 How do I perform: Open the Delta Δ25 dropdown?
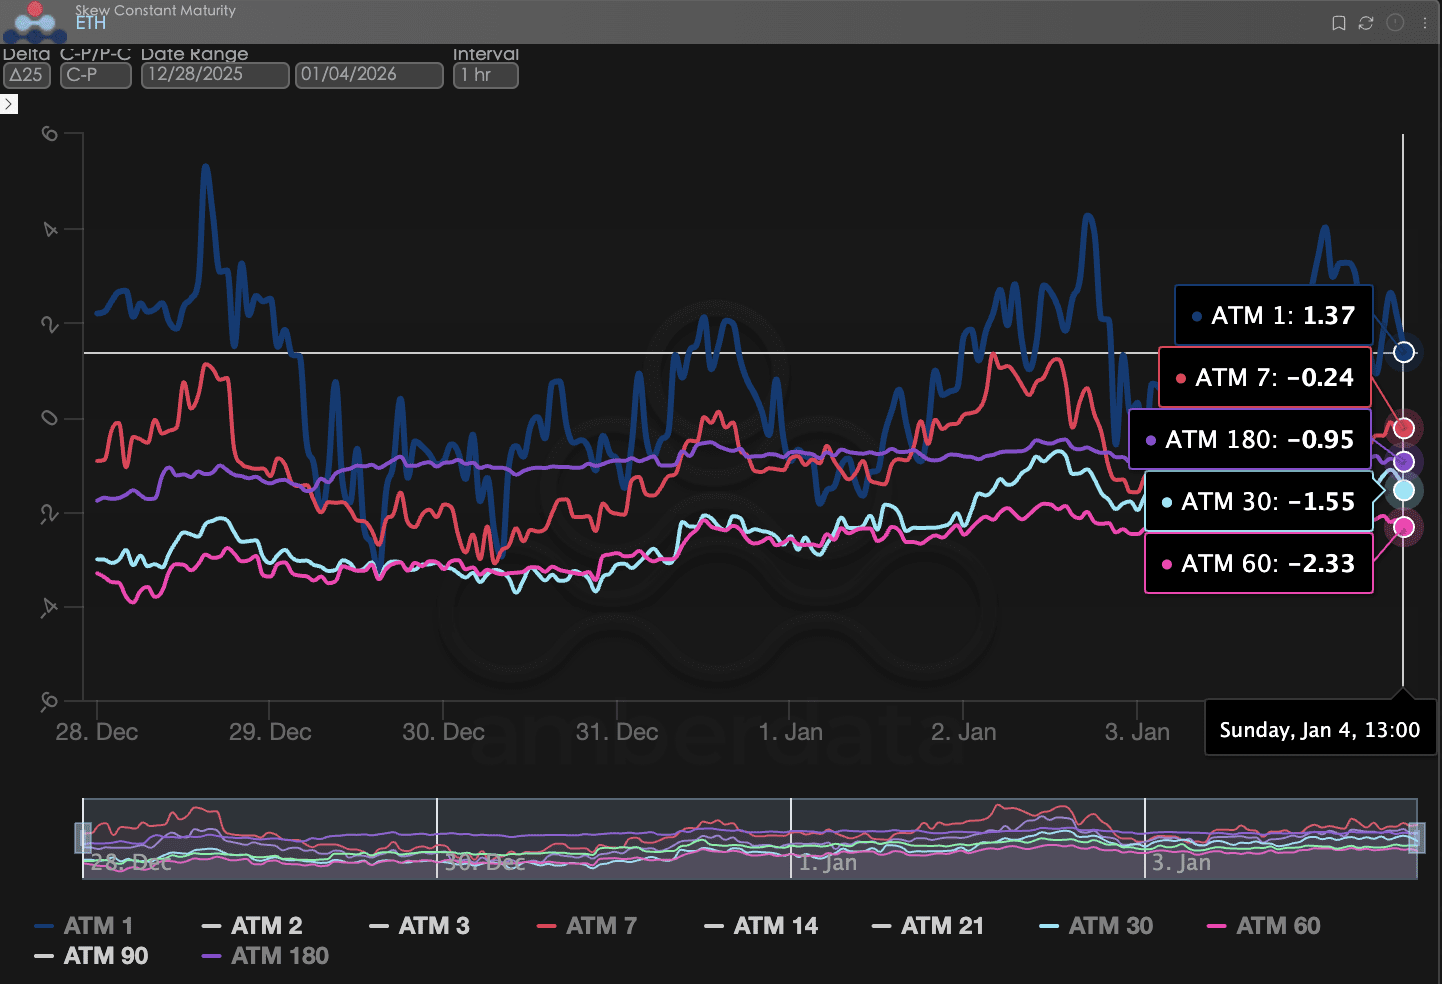tap(27, 75)
